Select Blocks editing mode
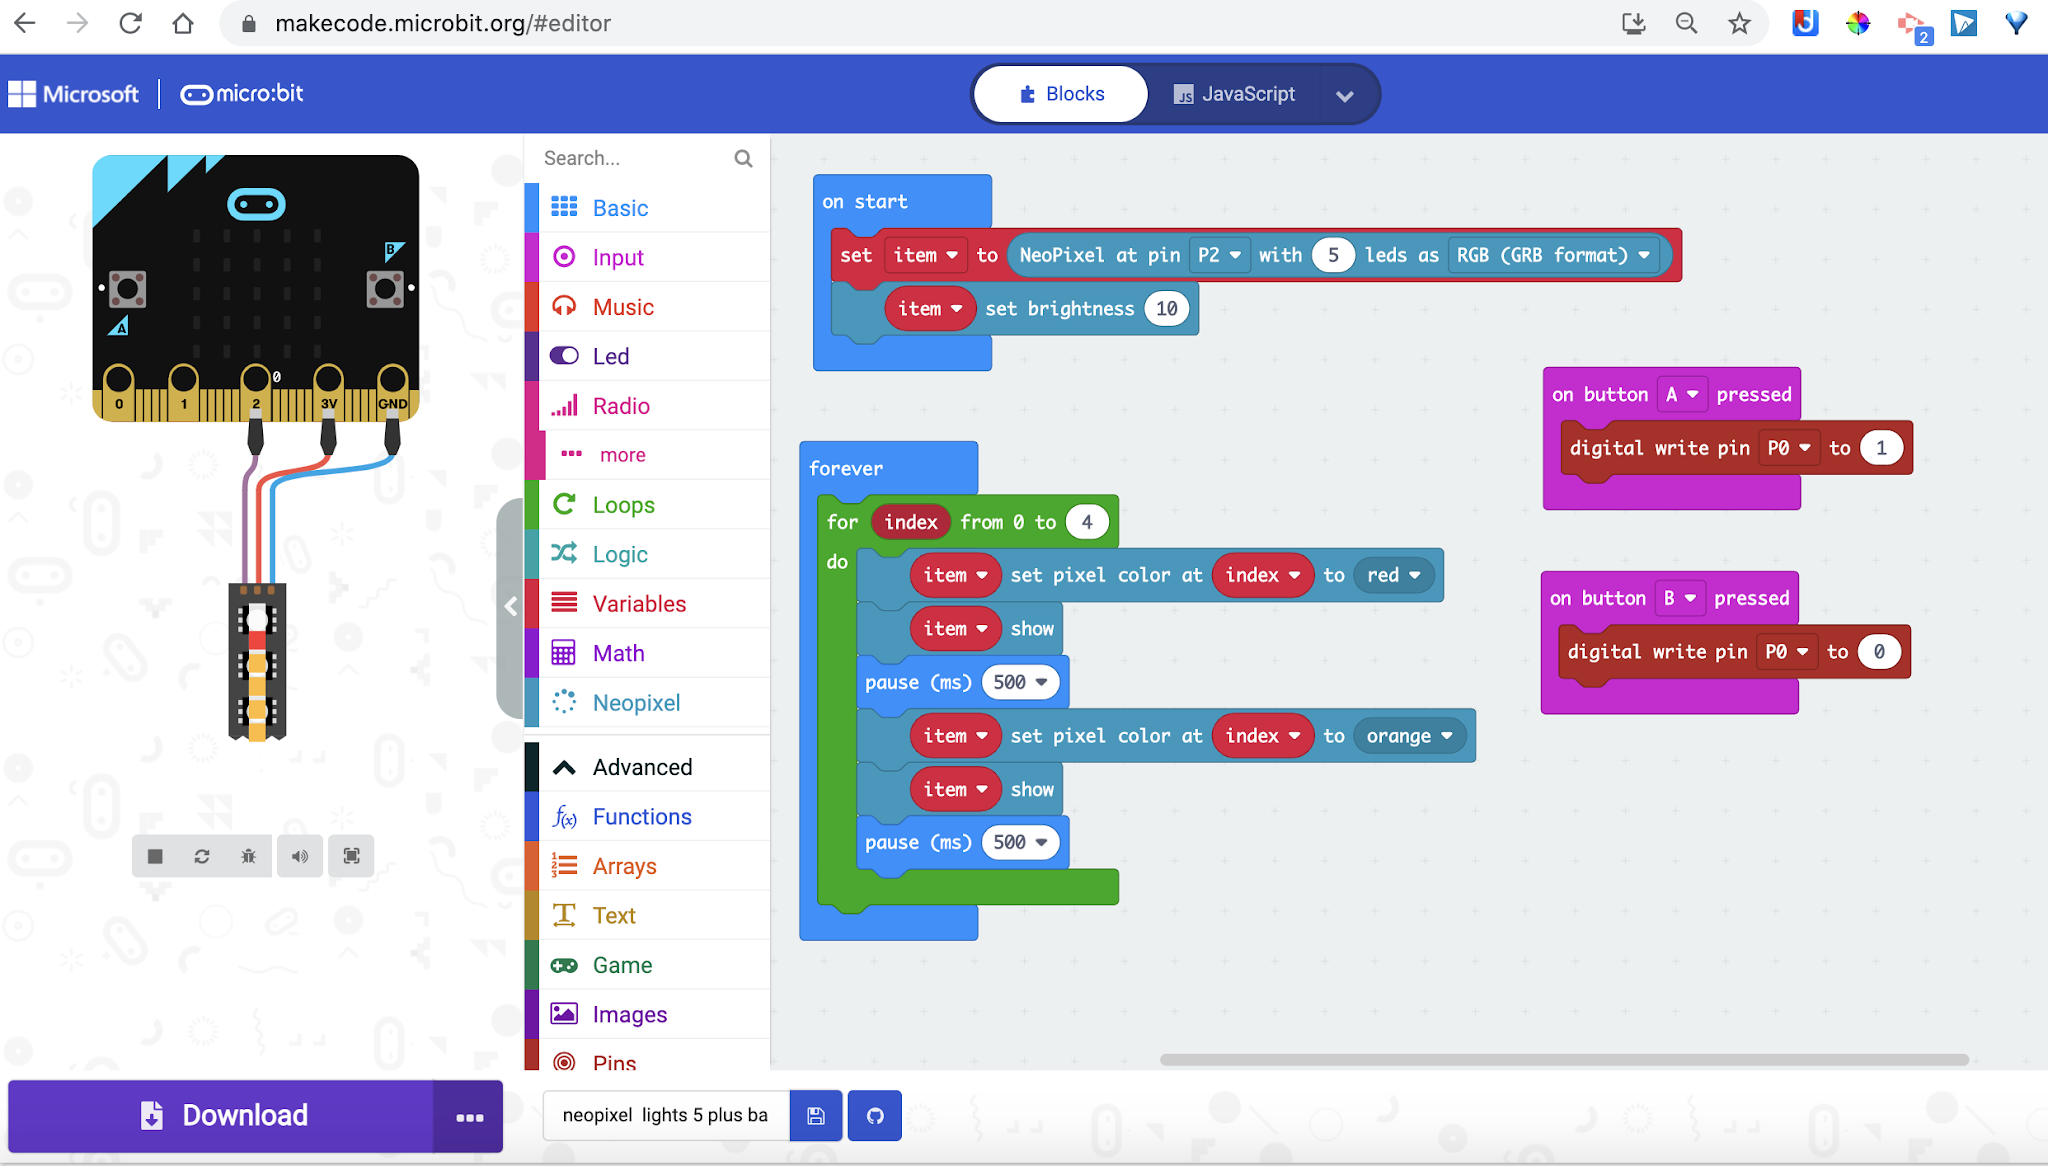Viewport: 2048px width, 1166px height. (1060, 93)
